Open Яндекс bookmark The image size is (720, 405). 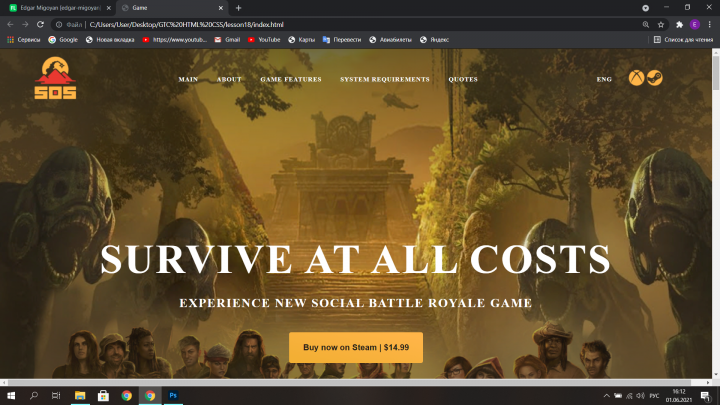tap(434, 40)
